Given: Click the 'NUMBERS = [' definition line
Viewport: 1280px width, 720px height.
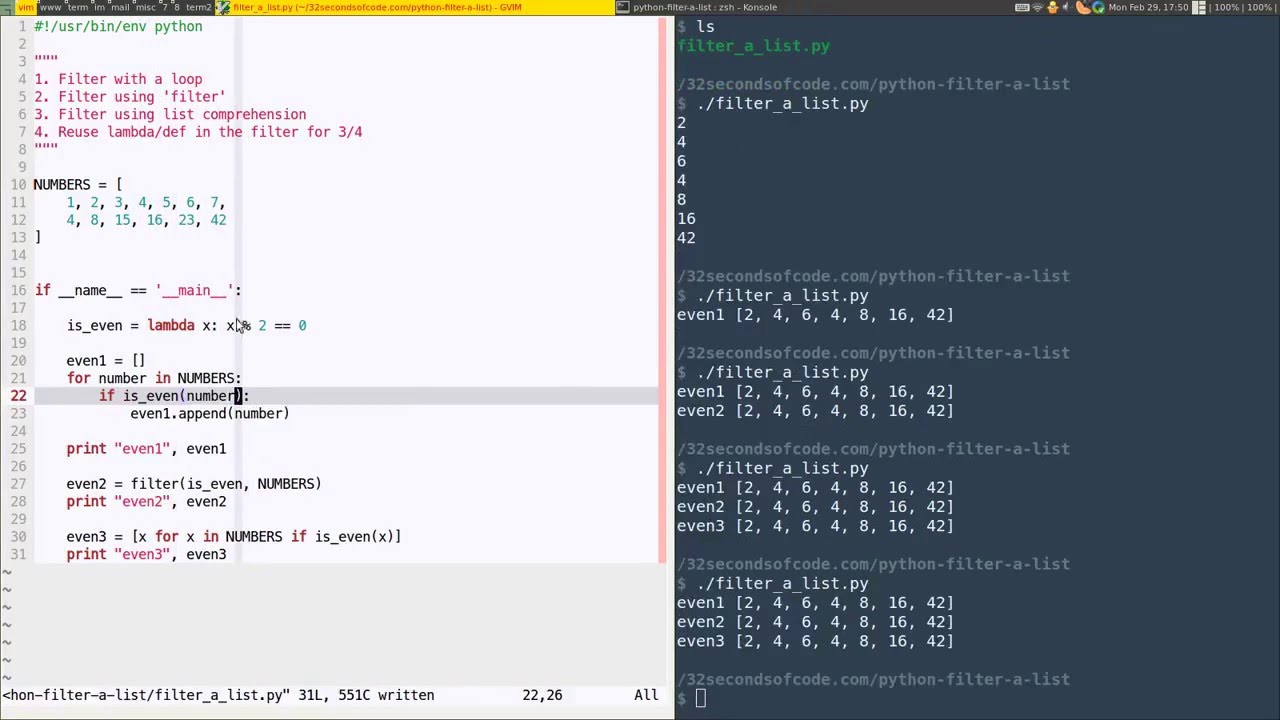Looking at the screenshot, I should click(78, 185).
